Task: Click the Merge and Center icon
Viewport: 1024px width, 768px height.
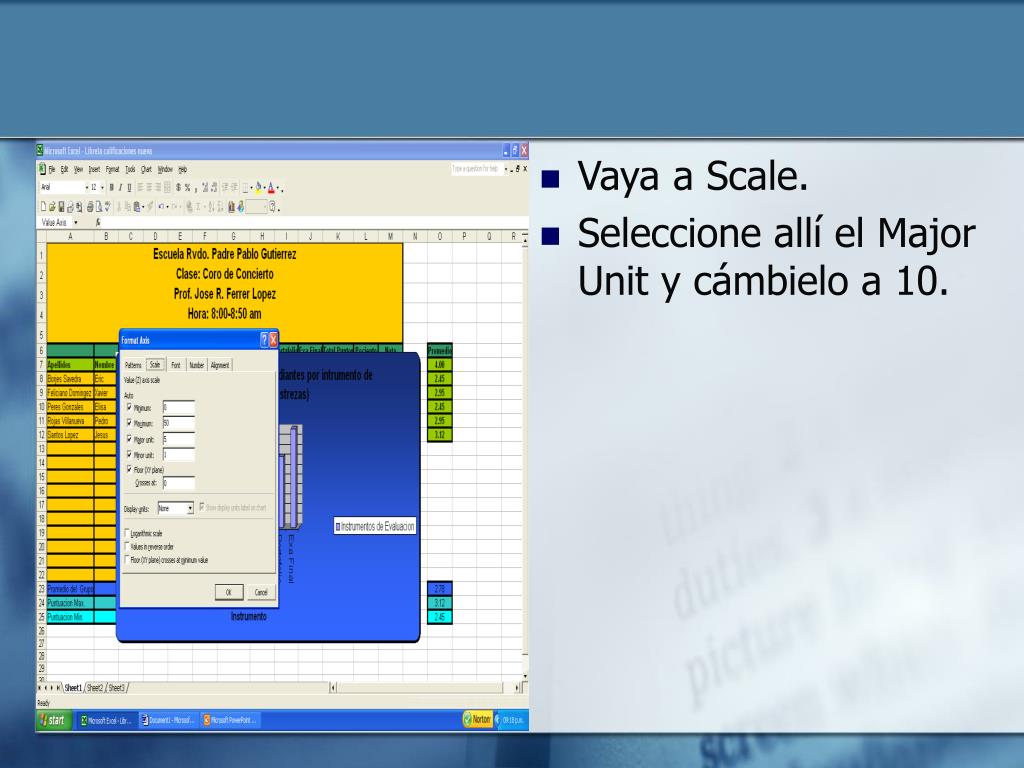Action: (167, 187)
